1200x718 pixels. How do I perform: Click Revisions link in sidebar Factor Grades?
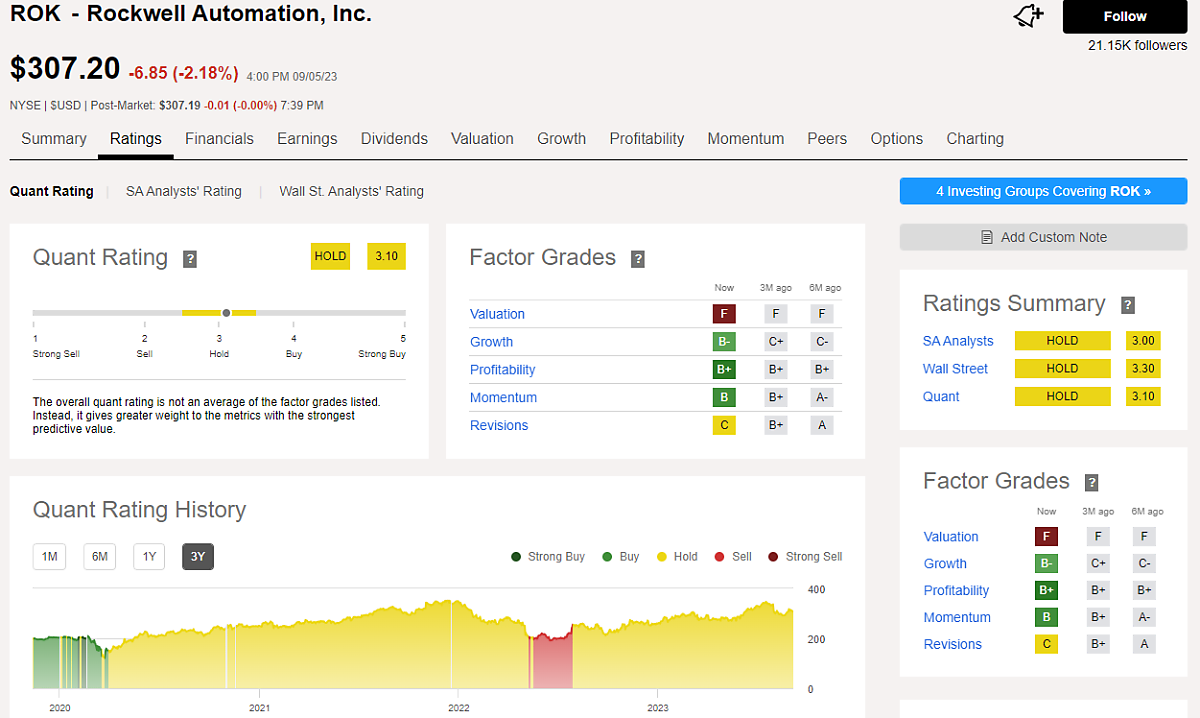click(x=953, y=645)
